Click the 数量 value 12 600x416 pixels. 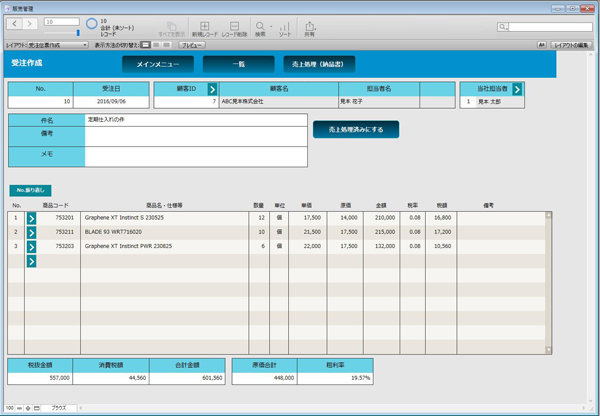tap(261, 217)
